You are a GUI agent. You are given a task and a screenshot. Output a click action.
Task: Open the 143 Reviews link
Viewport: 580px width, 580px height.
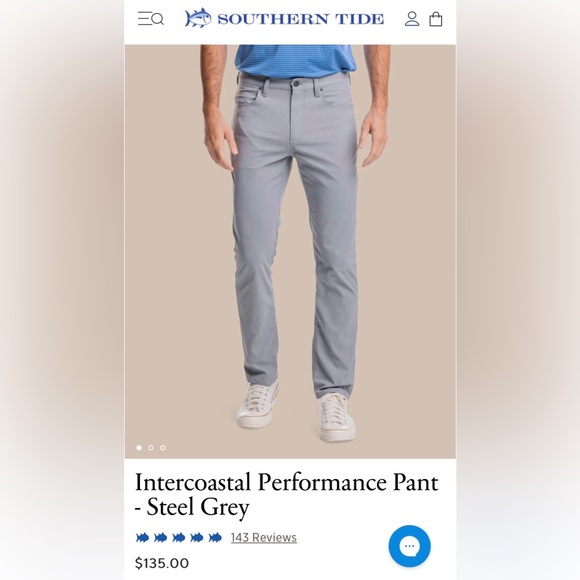[x=264, y=537]
